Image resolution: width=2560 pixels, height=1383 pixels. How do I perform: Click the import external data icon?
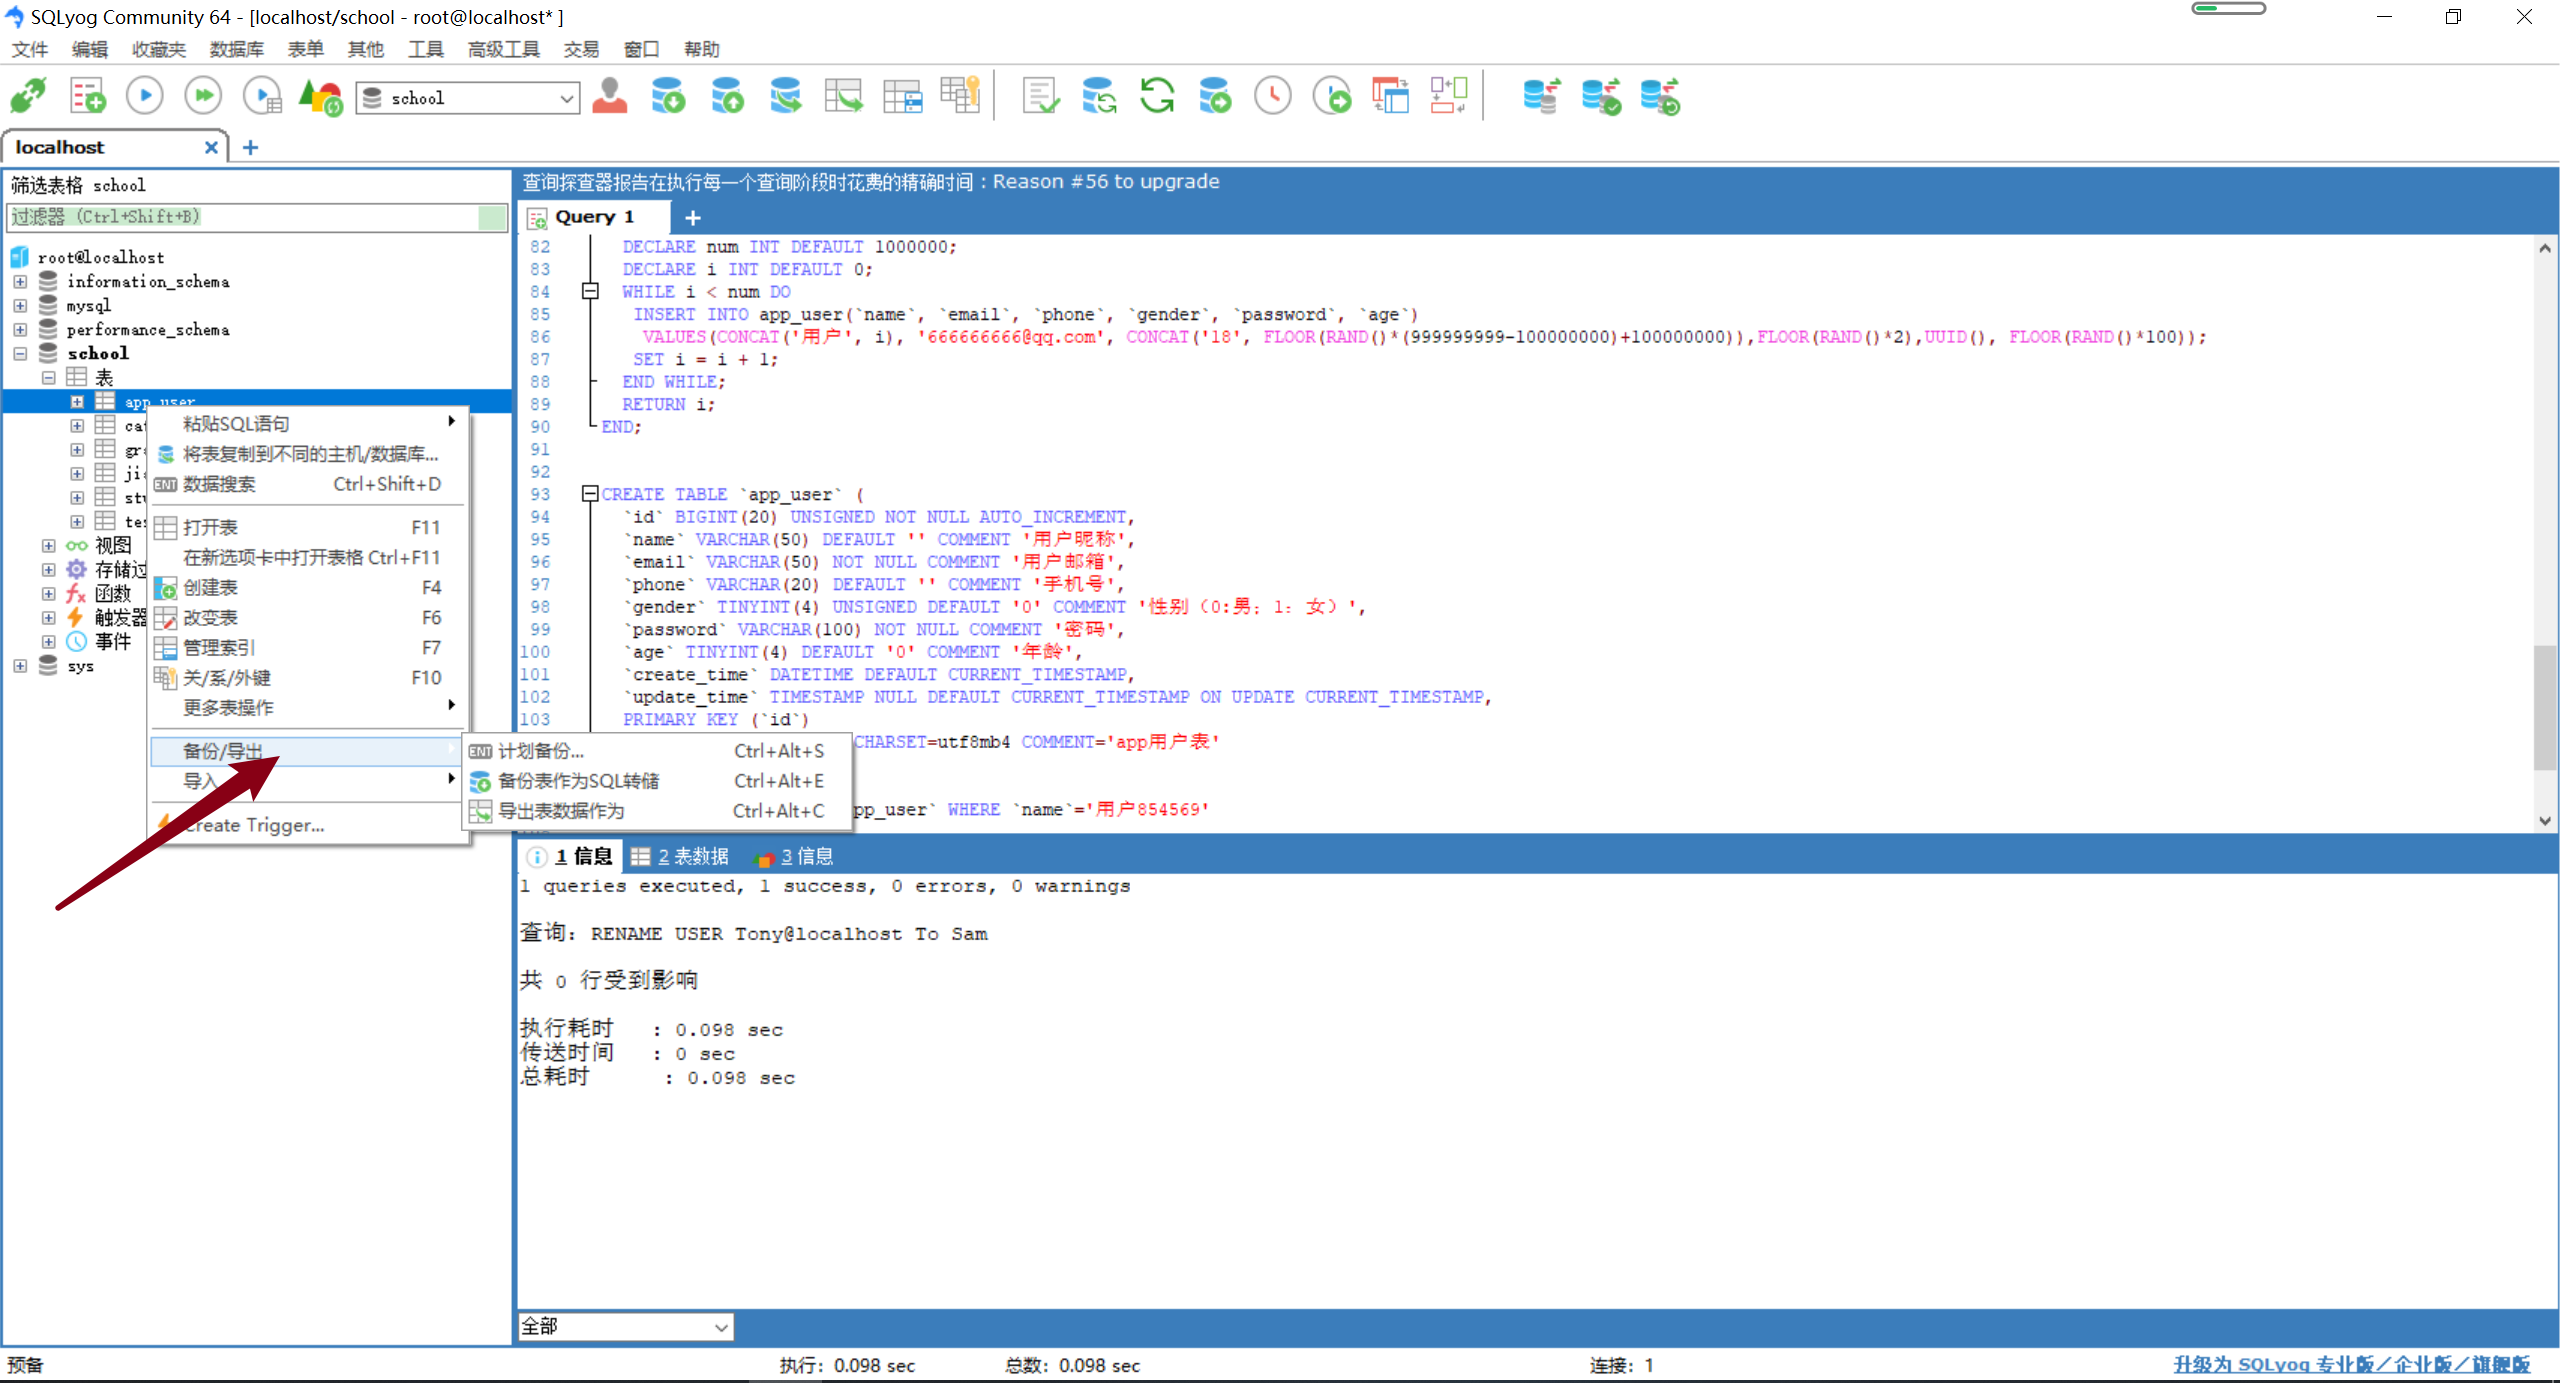coord(668,96)
